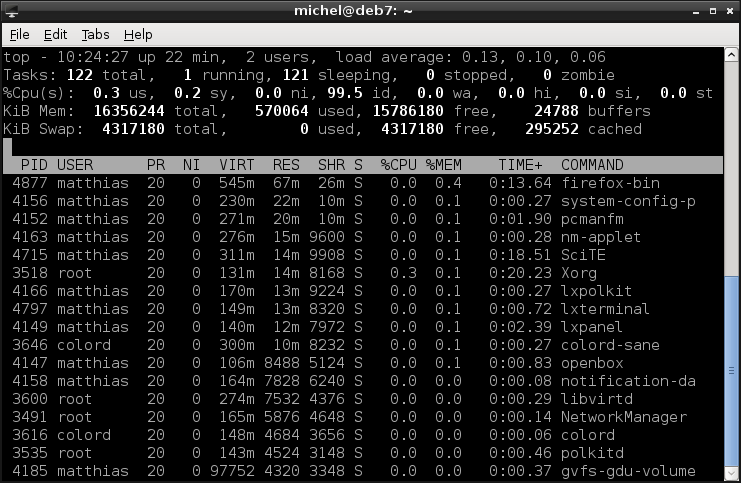
Task: Click the window menu icon in title bar
Action: coord(11,10)
